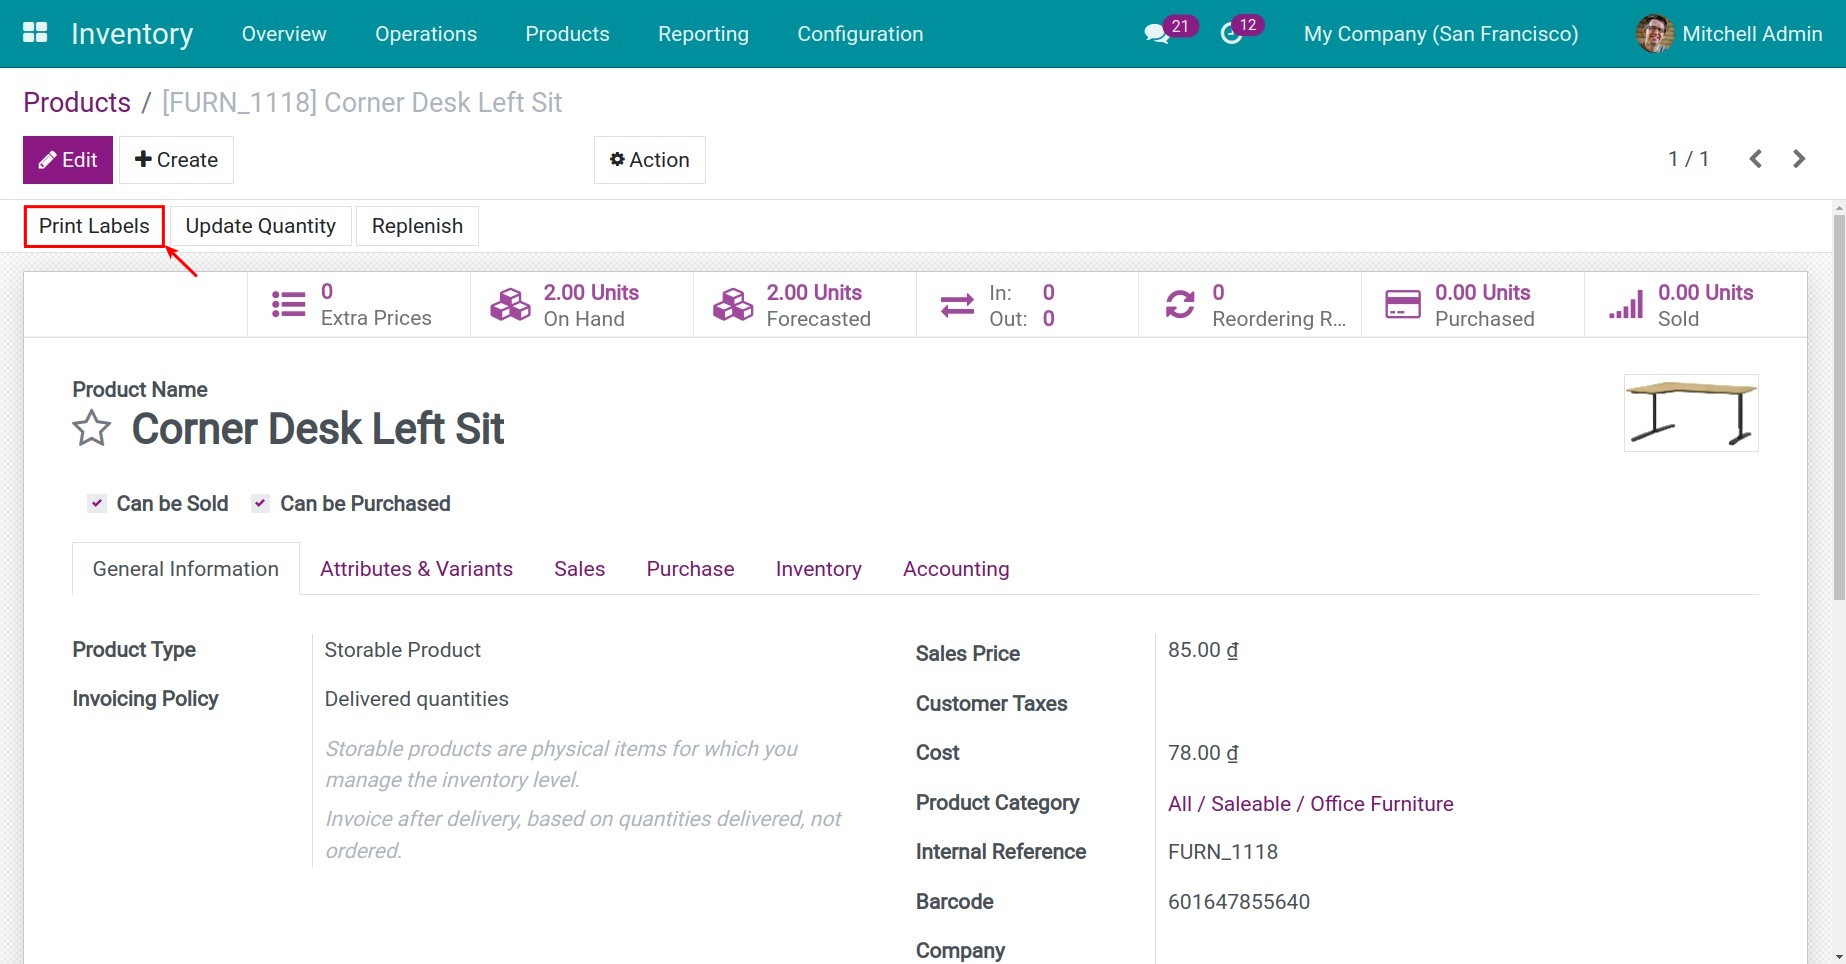Click the Inventory app title

pos(132,34)
